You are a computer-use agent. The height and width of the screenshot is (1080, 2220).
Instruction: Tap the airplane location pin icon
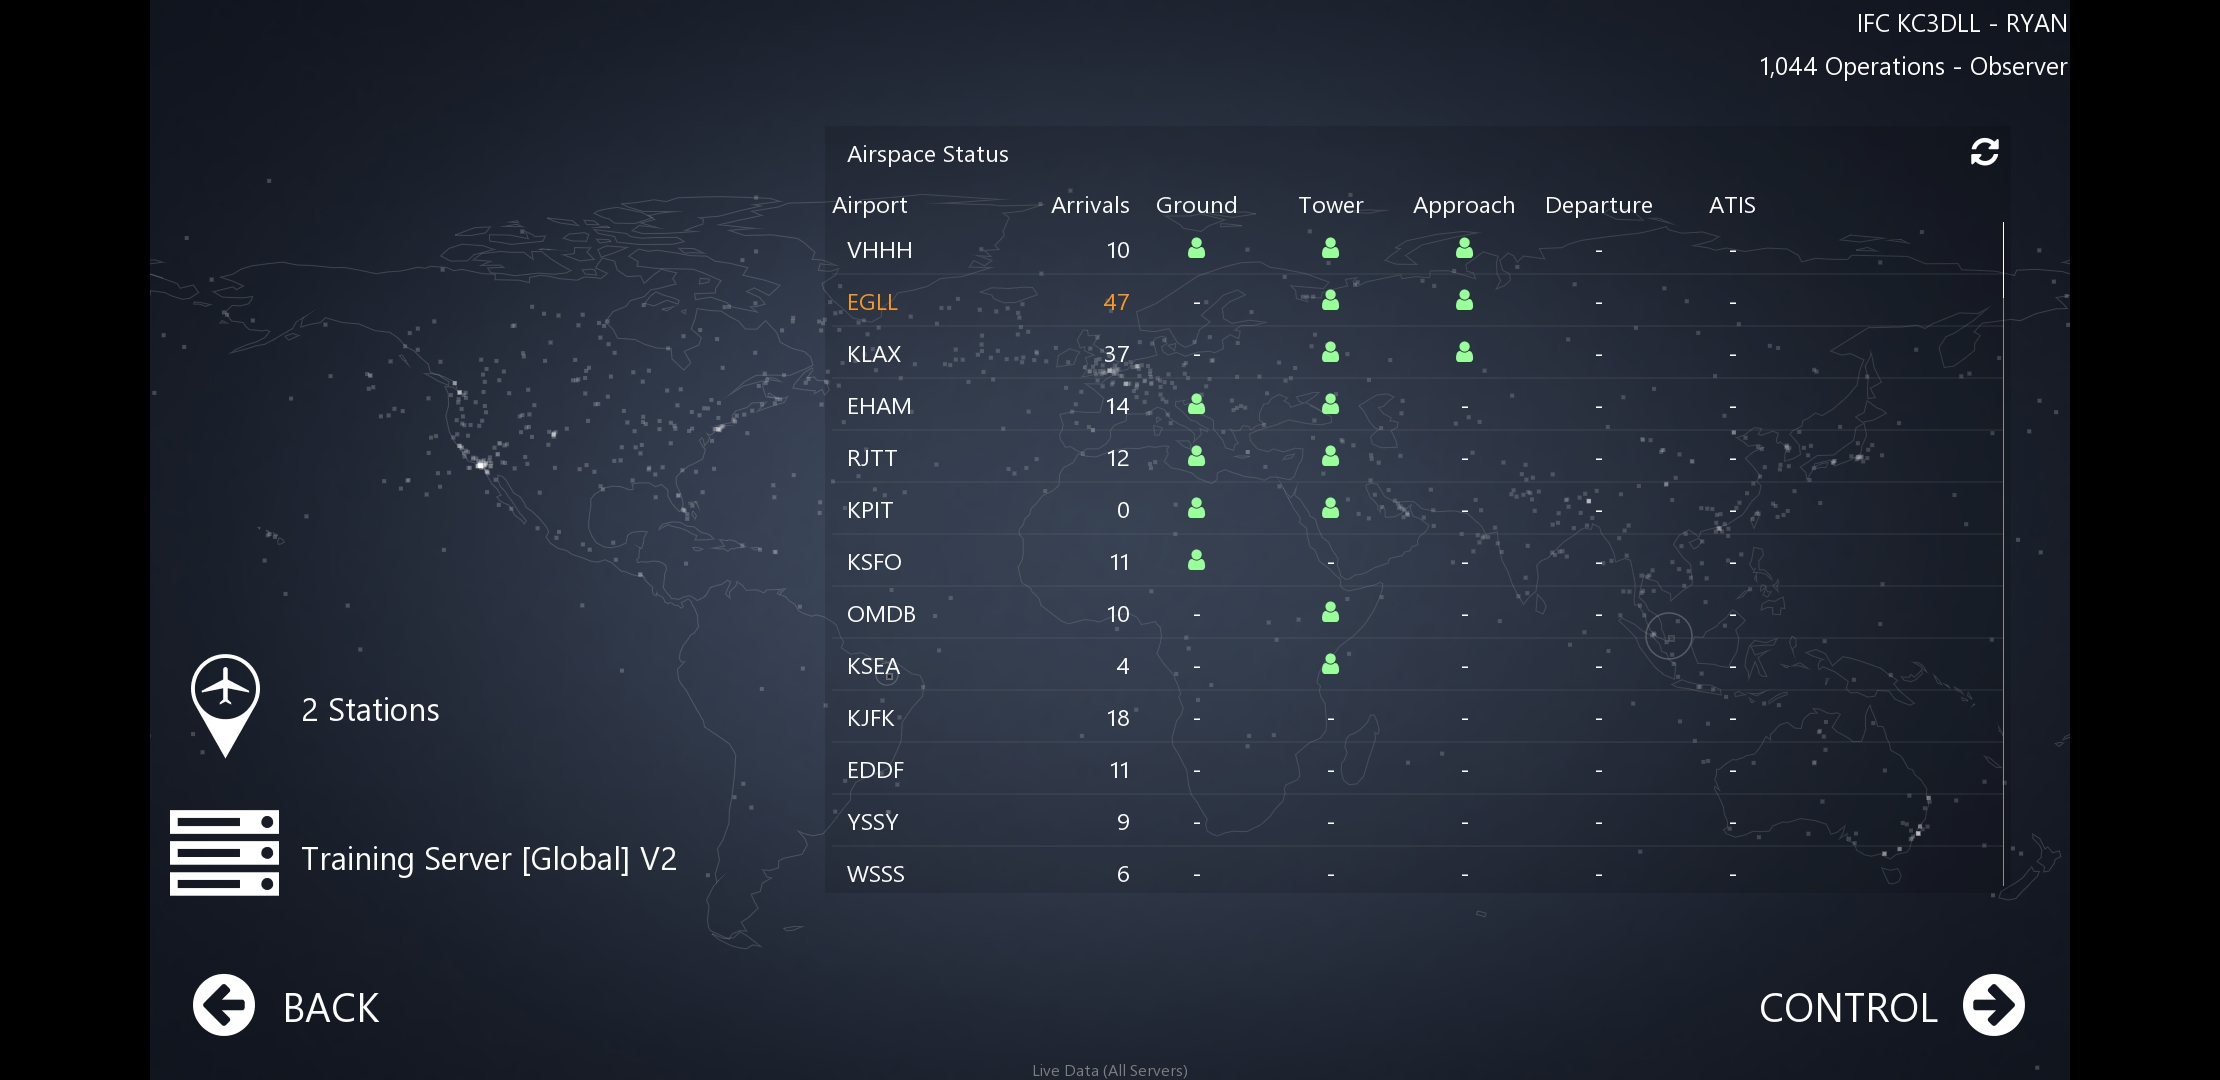pos(225,703)
